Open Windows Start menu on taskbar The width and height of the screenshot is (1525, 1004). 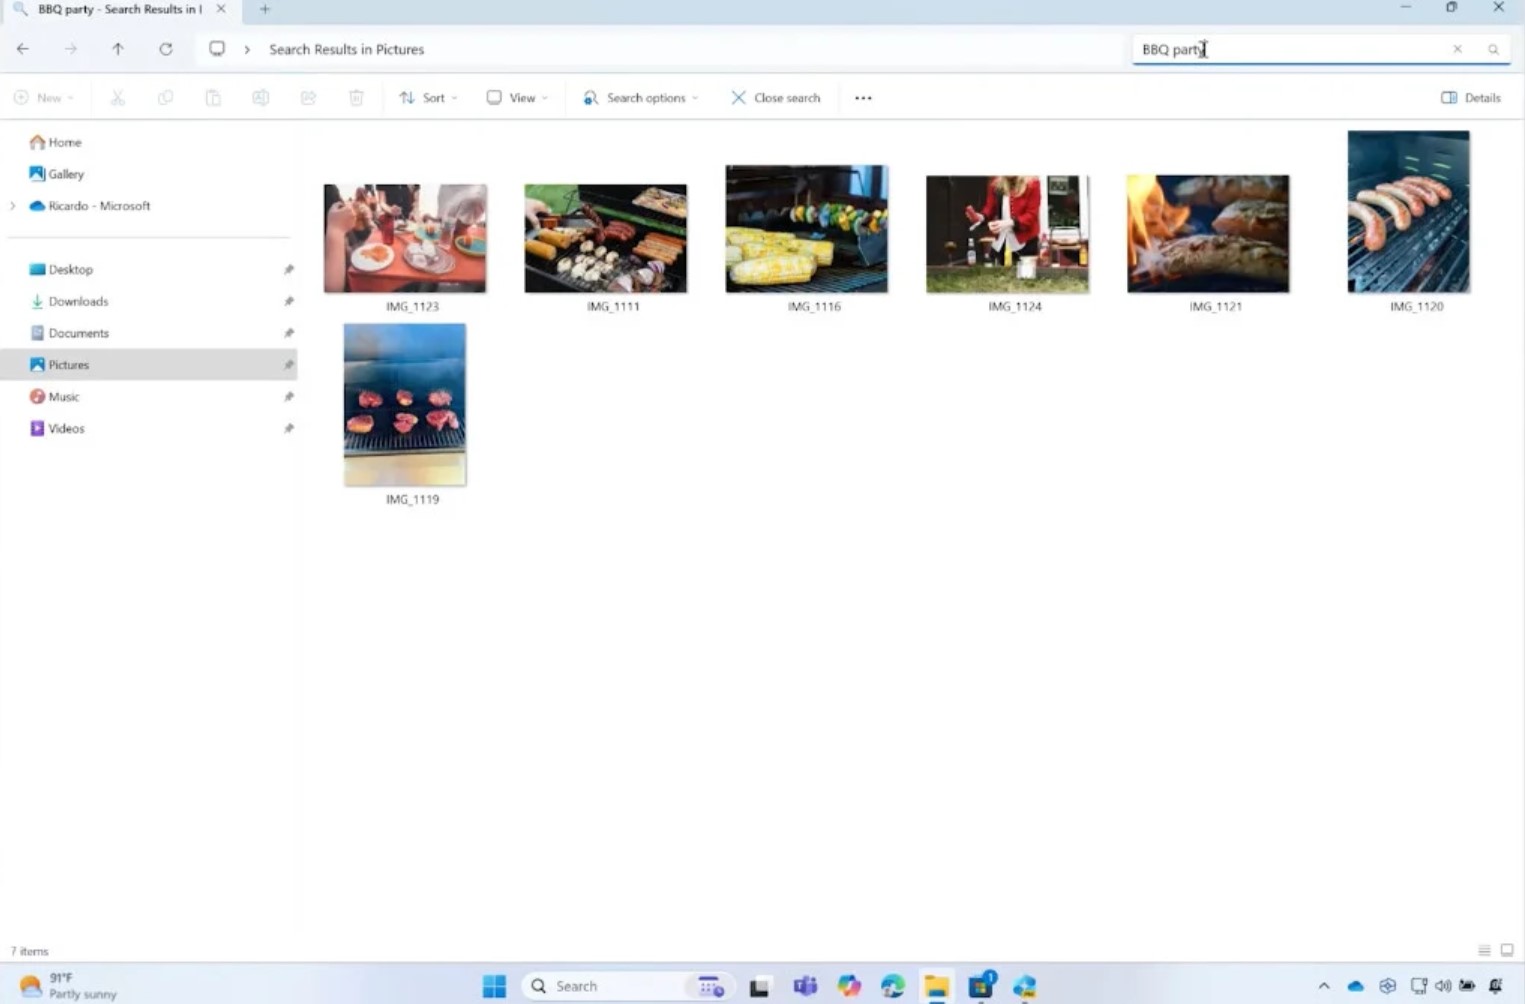pyautogui.click(x=494, y=986)
